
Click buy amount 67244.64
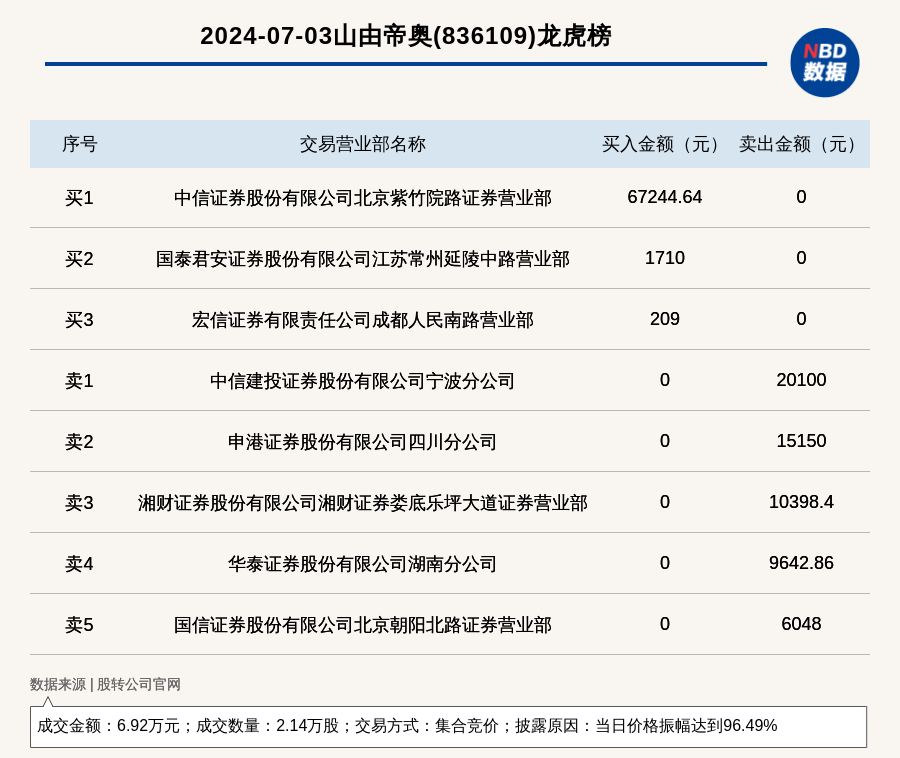[x=665, y=197]
